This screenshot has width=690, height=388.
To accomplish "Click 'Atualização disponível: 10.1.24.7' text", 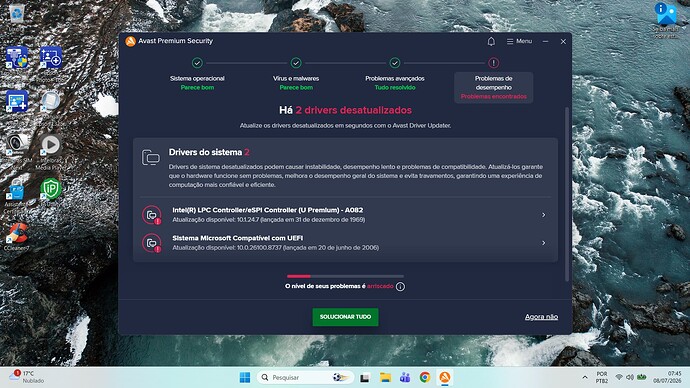I will pos(268,220).
